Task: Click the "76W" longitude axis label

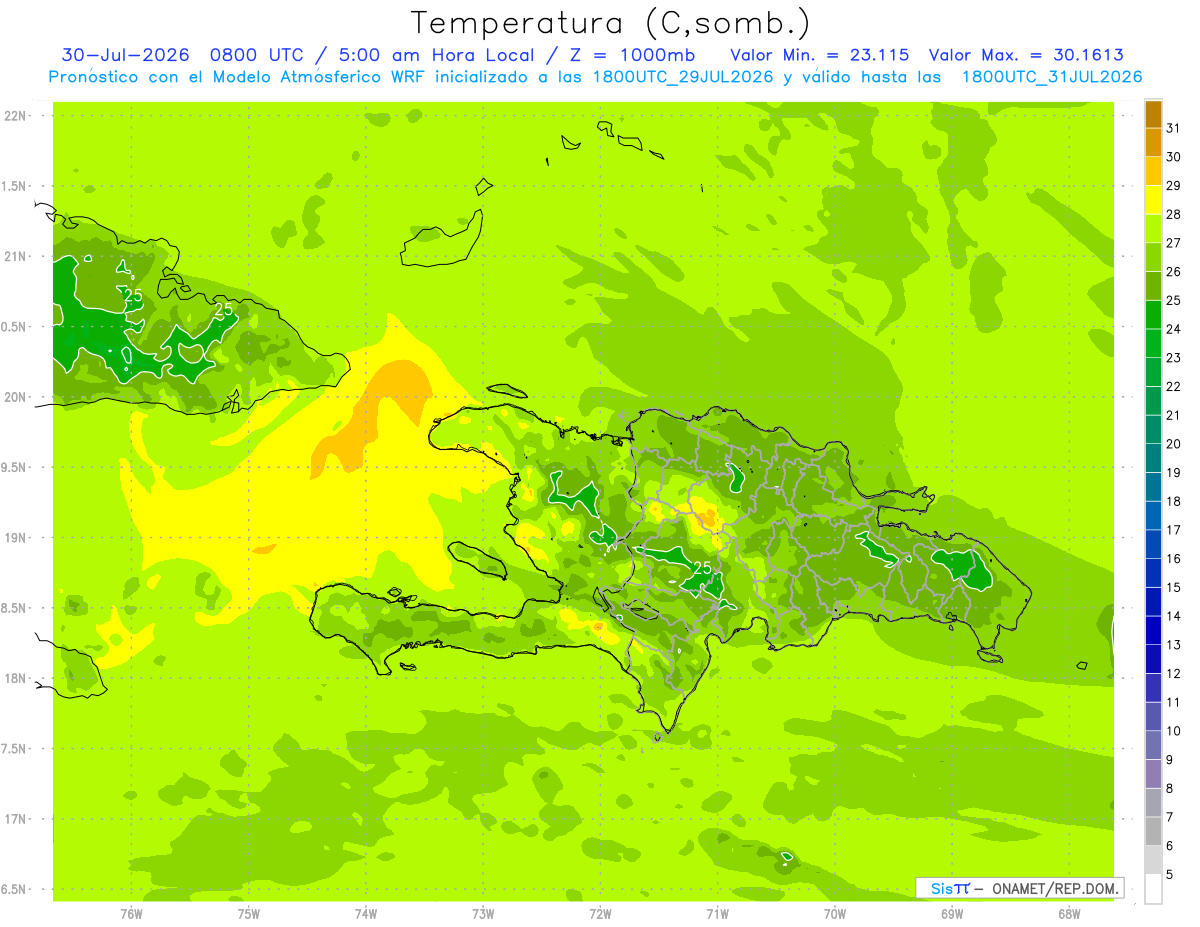Action: tap(131, 913)
